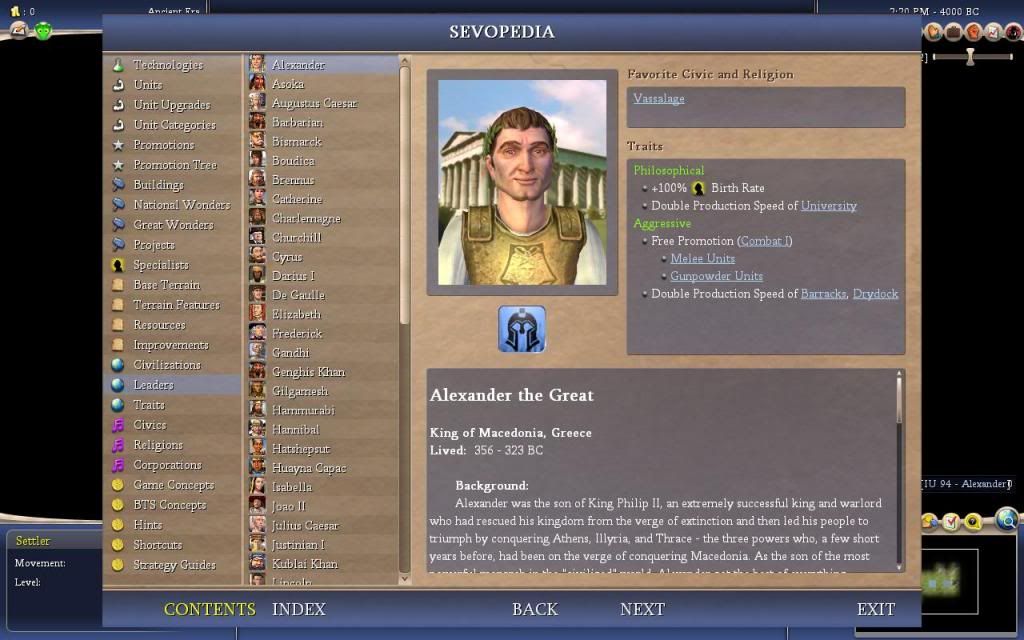1024x640 pixels.
Task: Open the Vassalage civic link
Action: coord(658,99)
